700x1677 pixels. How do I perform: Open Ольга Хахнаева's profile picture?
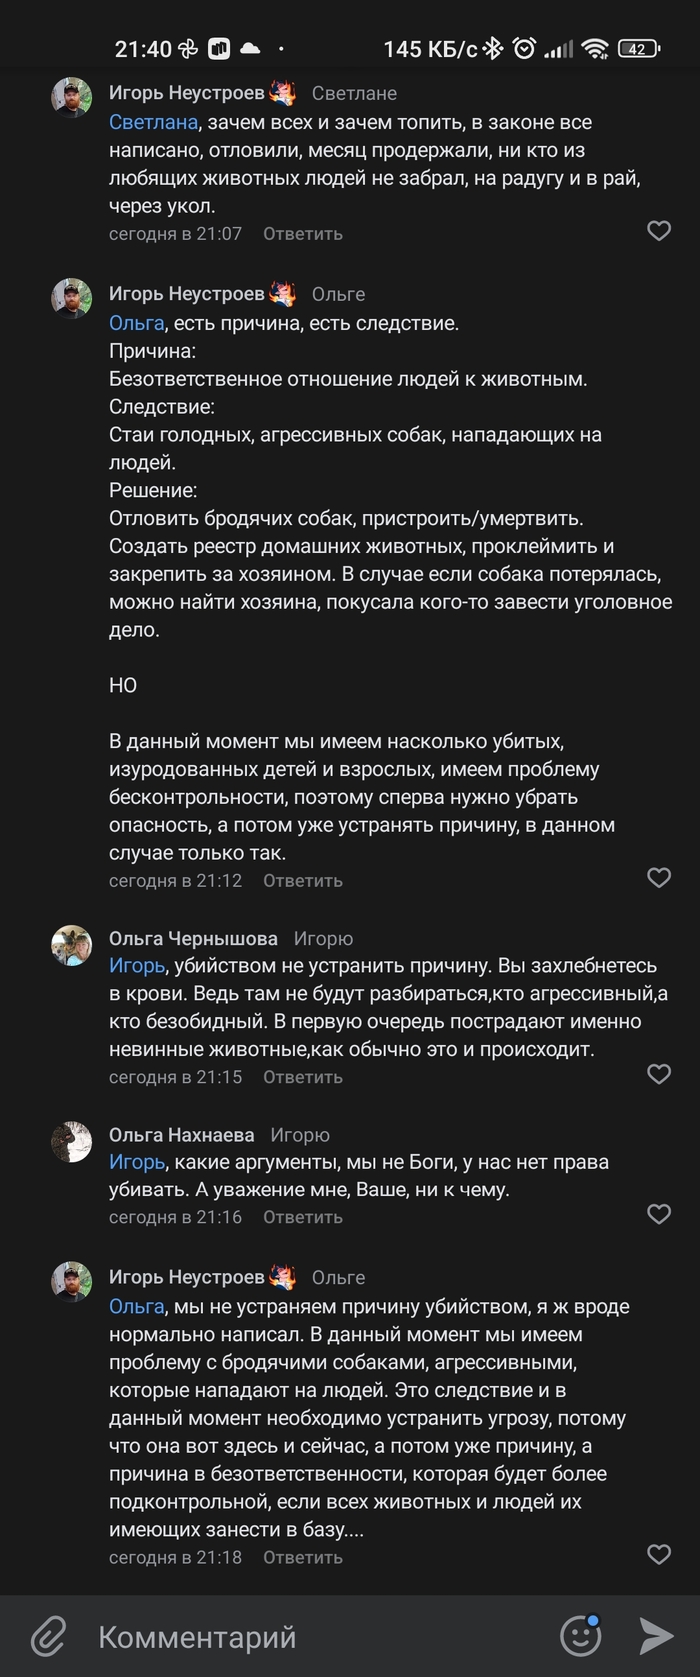click(x=72, y=1142)
